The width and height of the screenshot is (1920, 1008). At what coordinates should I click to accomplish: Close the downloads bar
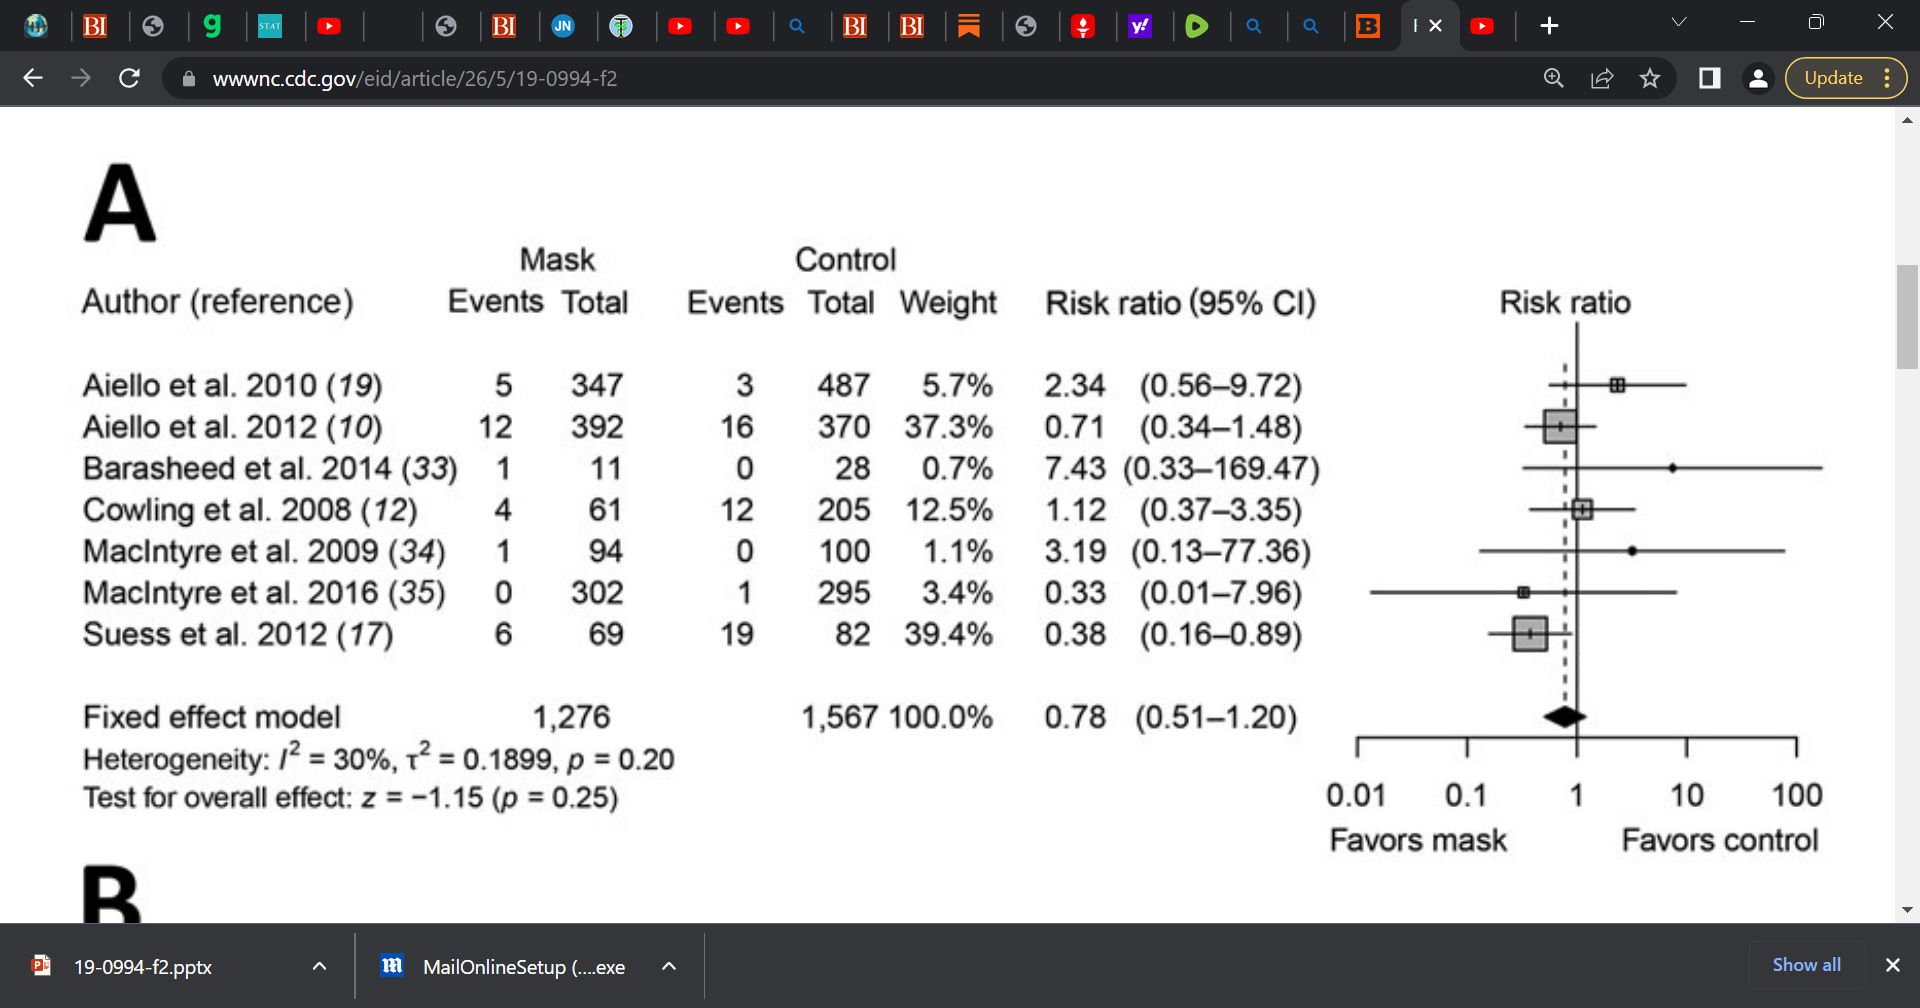(1892, 965)
